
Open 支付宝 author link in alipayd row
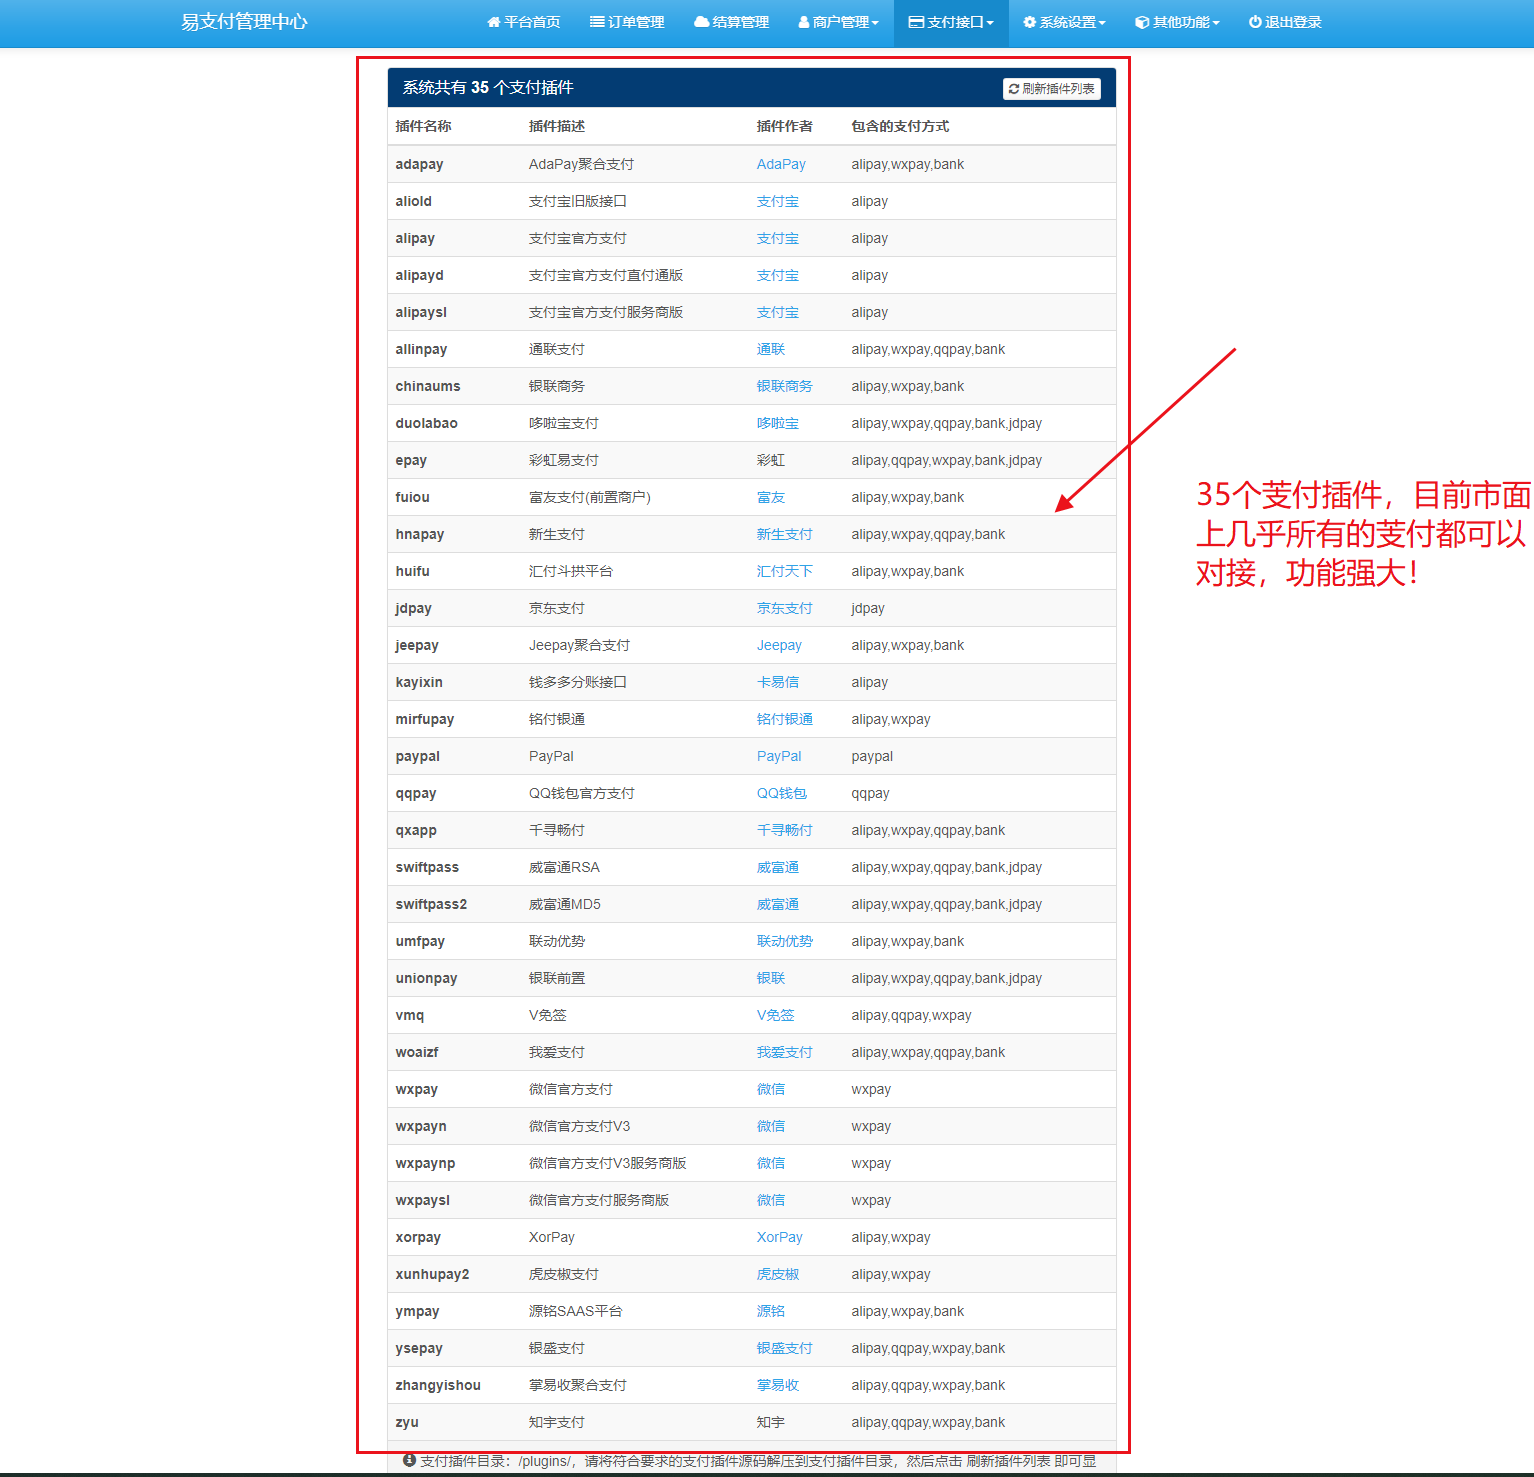point(778,275)
